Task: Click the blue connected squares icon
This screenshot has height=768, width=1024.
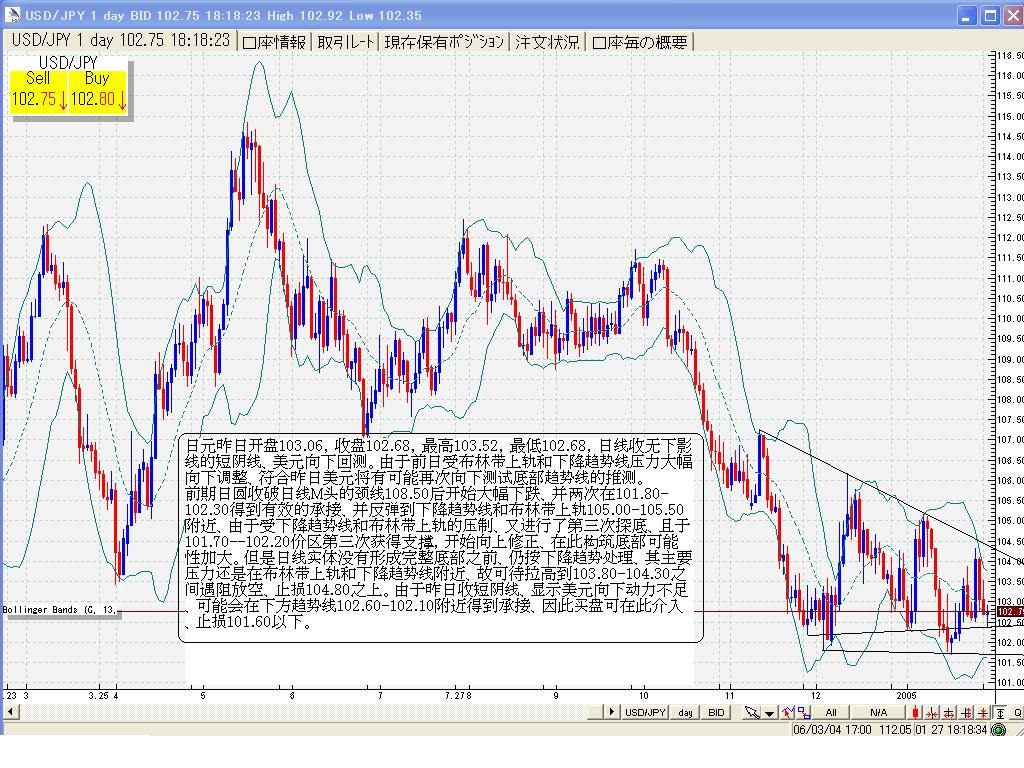Action: coord(802,712)
